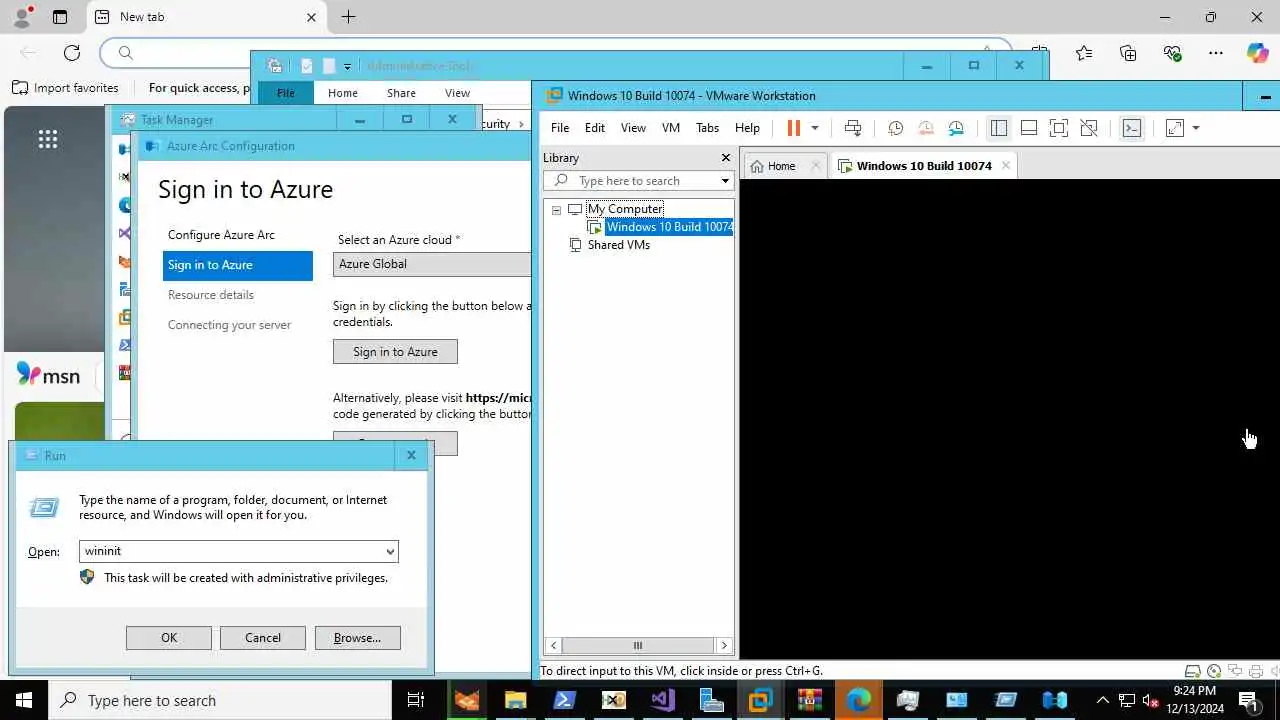Click the Edge favorites star icon
The image size is (1280, 720).
coord(1084,53)
